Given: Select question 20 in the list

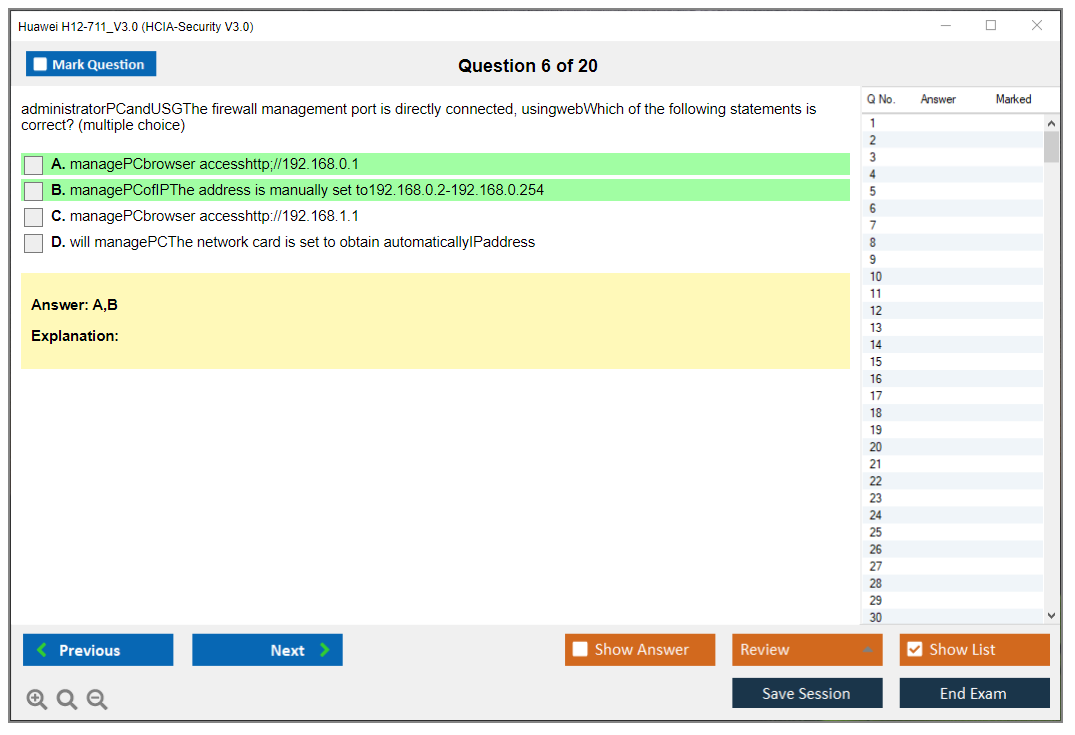Looking at the screenshot, I should point(876,447).
